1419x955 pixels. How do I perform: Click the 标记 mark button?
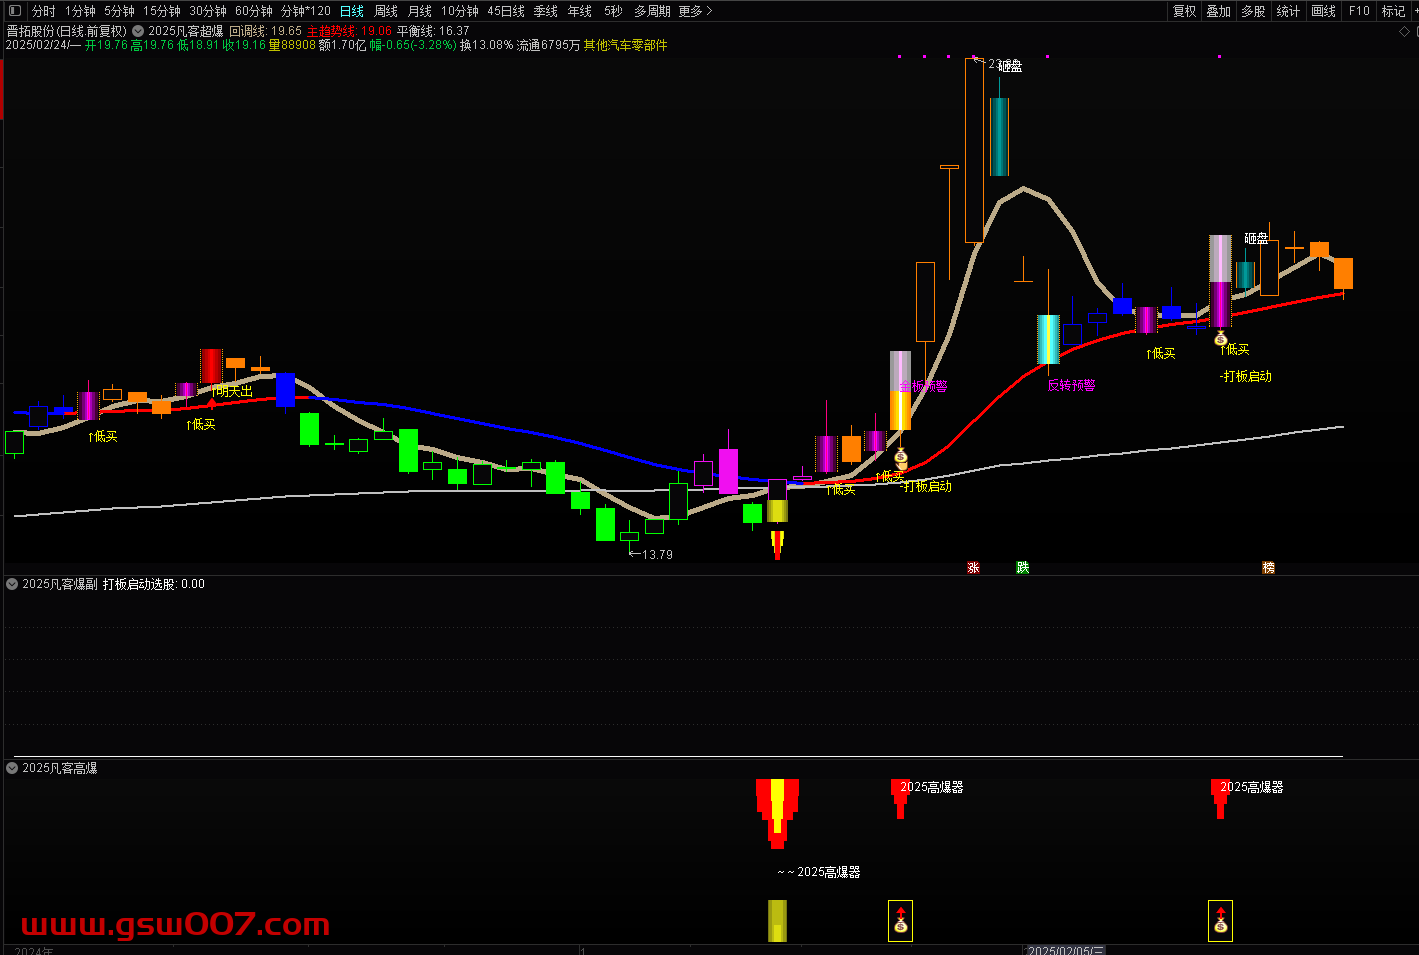pyautogui.click(x=1393, y=11)
